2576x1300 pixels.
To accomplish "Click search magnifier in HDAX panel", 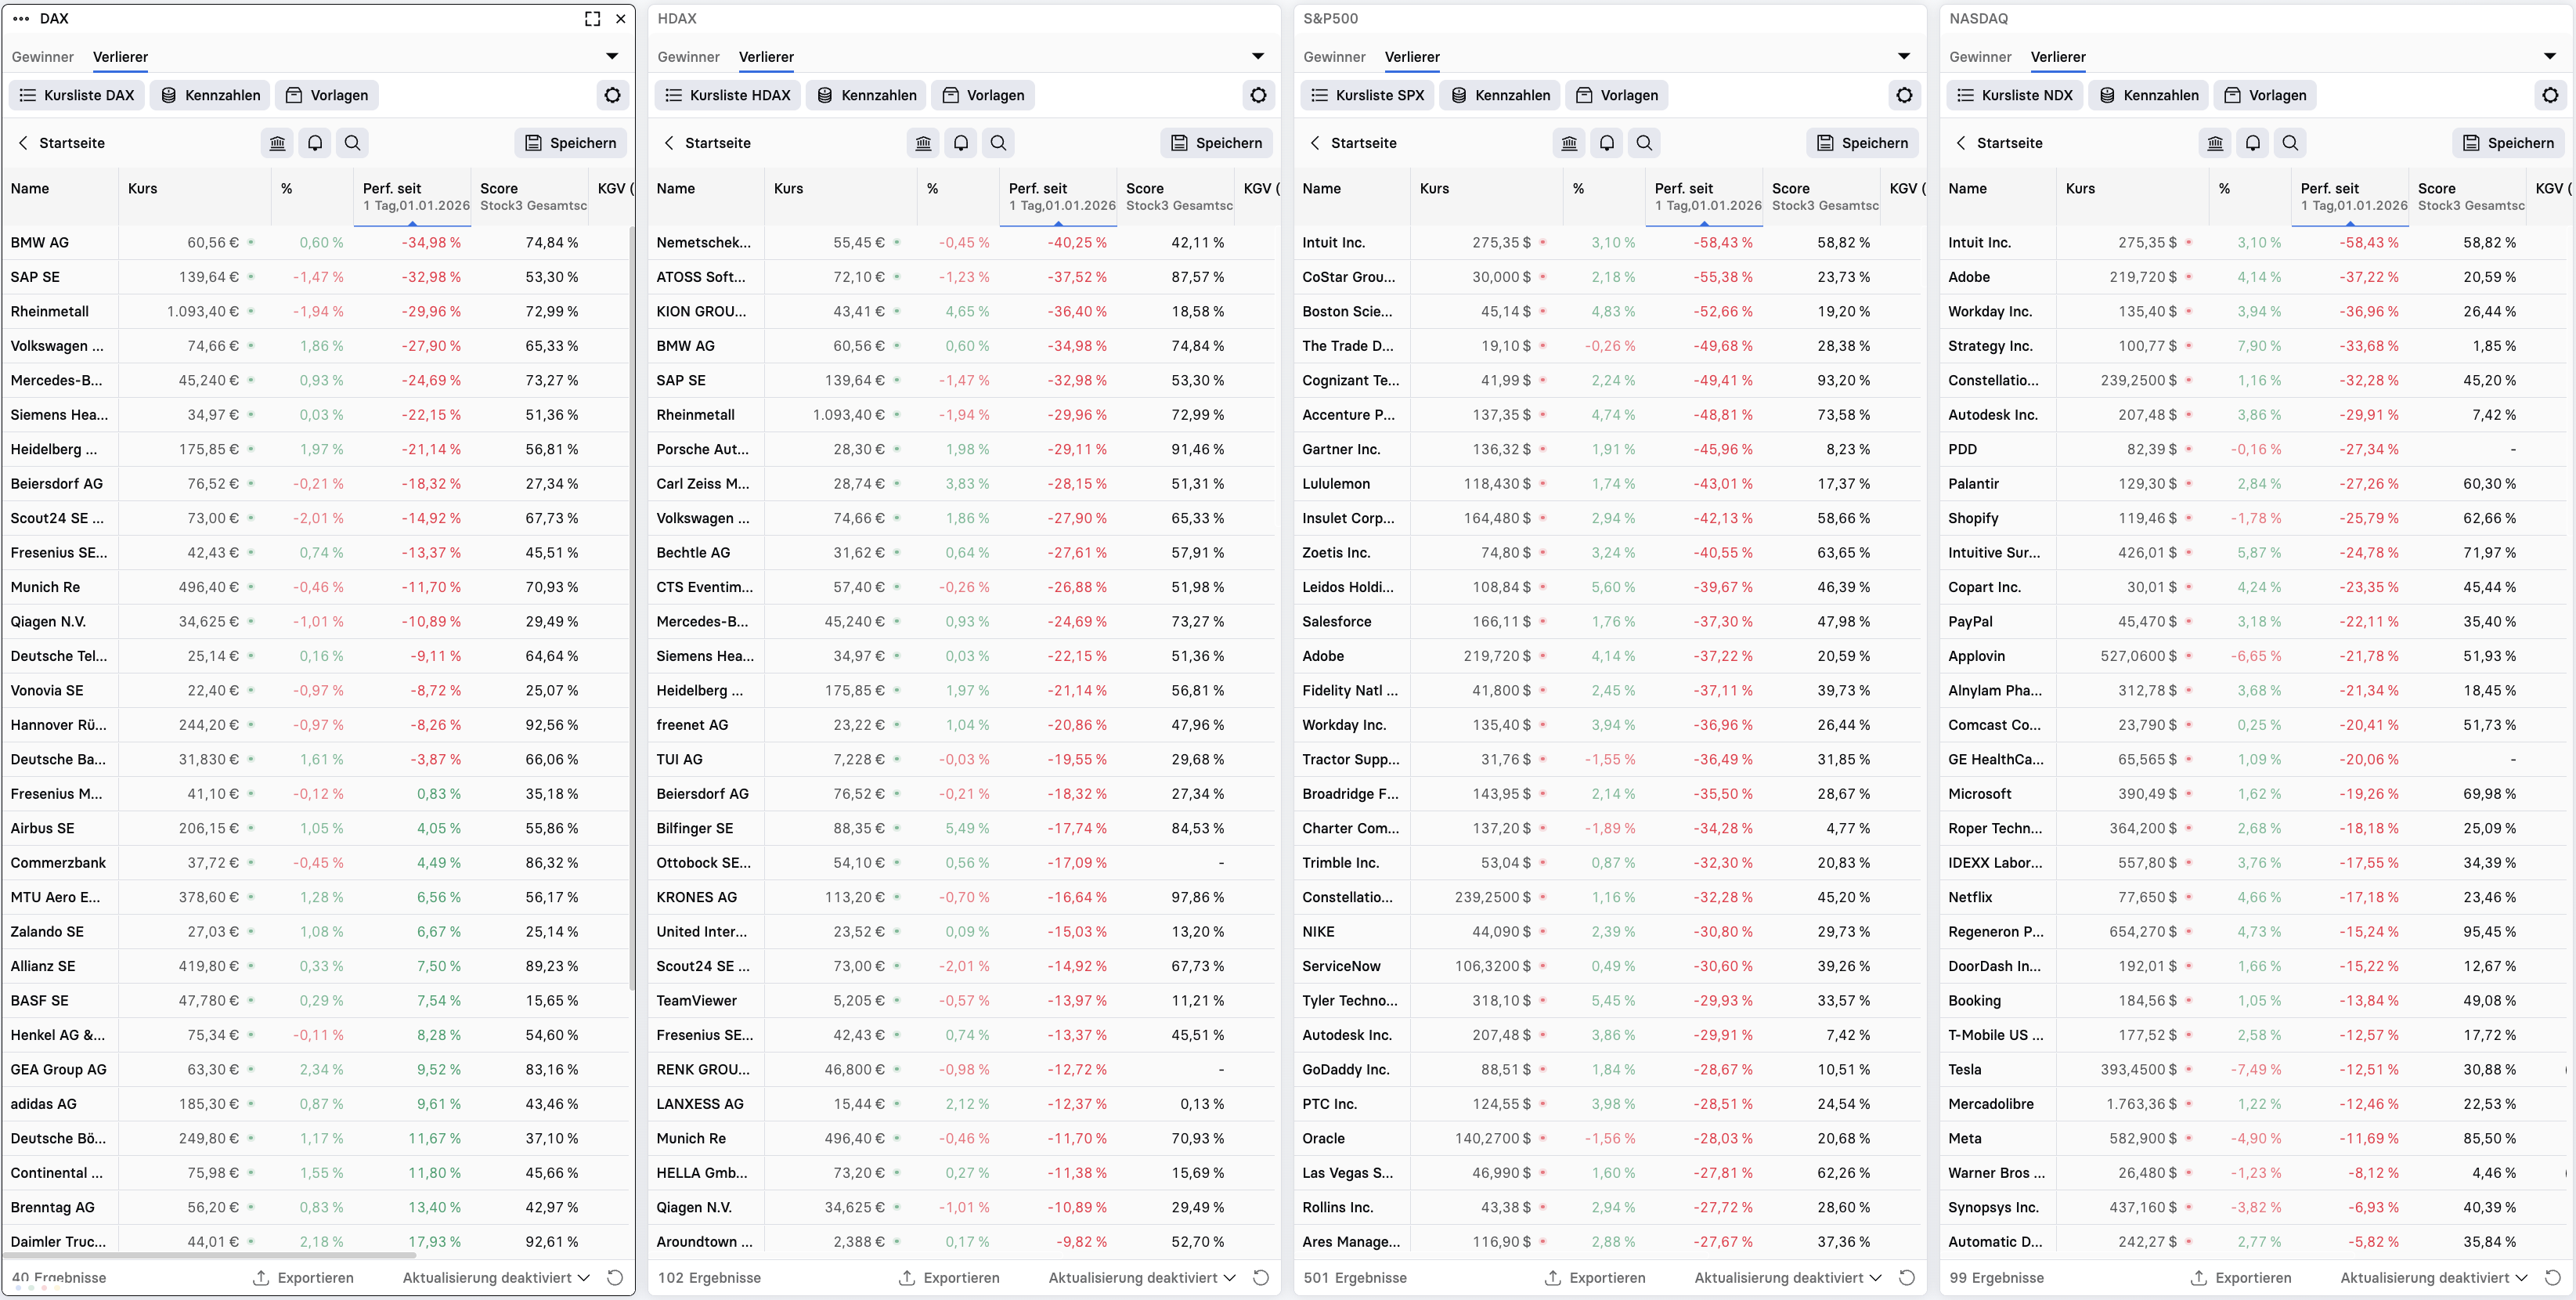I will (x=998, y=143).
